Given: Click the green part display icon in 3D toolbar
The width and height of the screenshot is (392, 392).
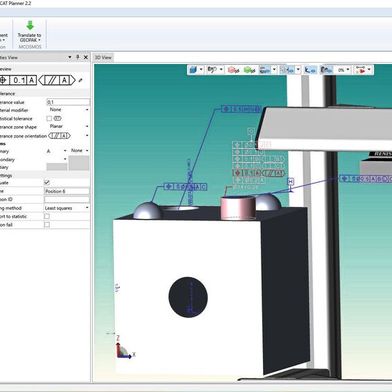Looking at the screenshot, I should [x=250, y=70].
